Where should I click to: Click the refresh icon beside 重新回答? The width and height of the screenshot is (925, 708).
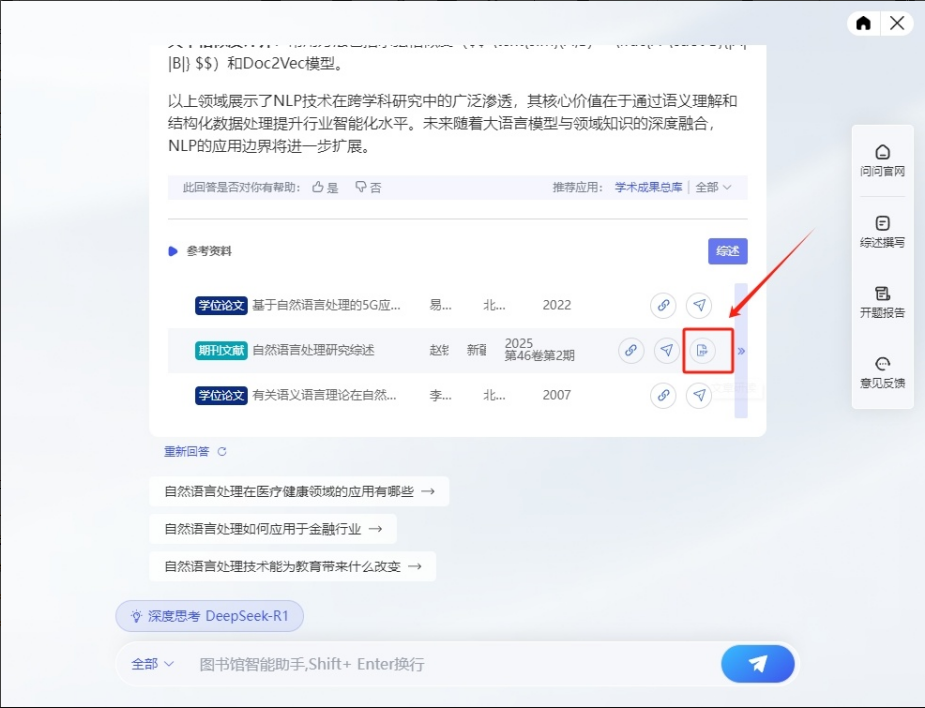click(222, 451)
